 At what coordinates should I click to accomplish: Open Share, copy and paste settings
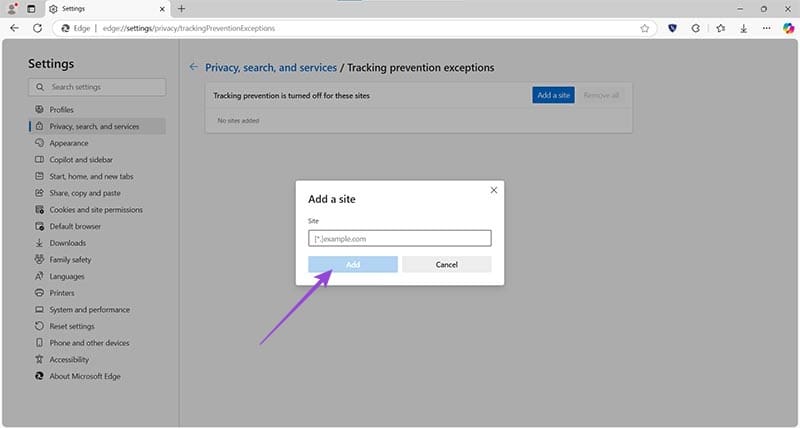tap(85, 193)
